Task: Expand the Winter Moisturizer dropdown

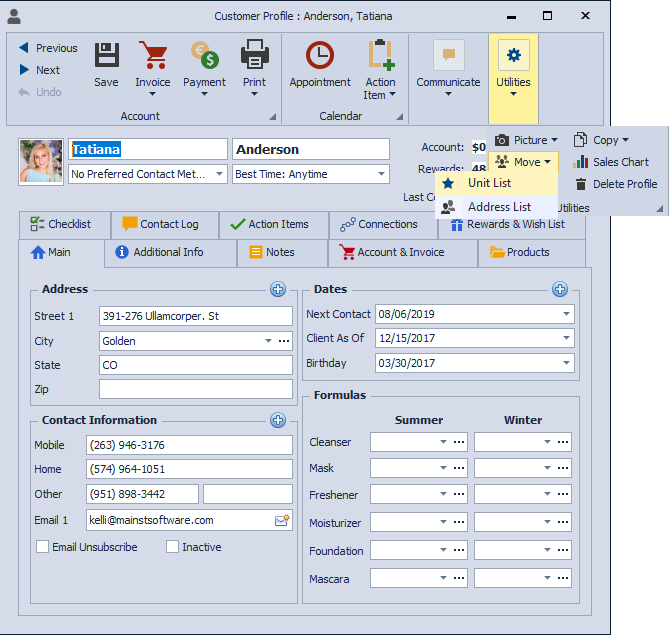Action: click(547, 522)
